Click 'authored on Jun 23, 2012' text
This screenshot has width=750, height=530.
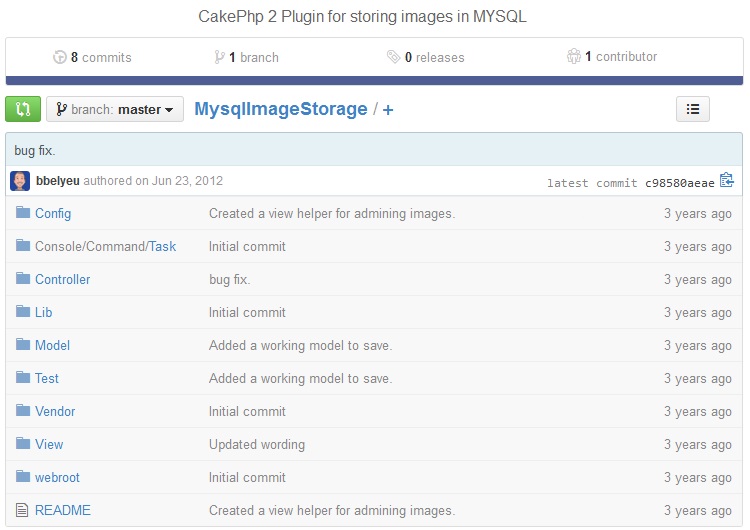153,181
